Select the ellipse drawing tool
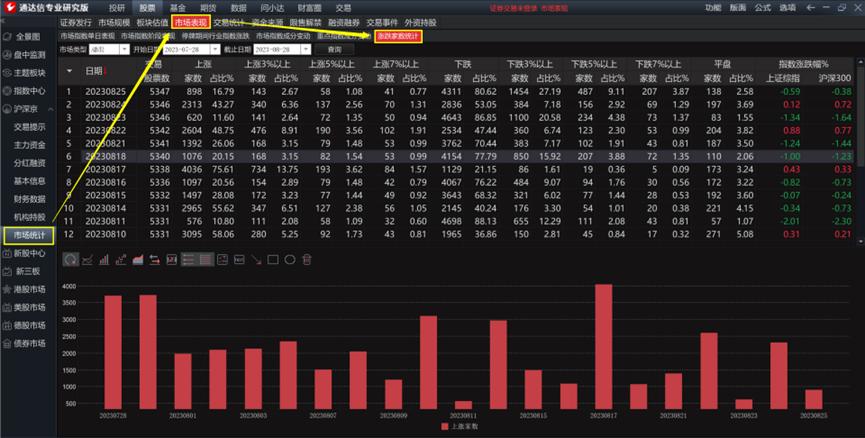The width and height of the screenshot is (865, 438). coord(290,260)
